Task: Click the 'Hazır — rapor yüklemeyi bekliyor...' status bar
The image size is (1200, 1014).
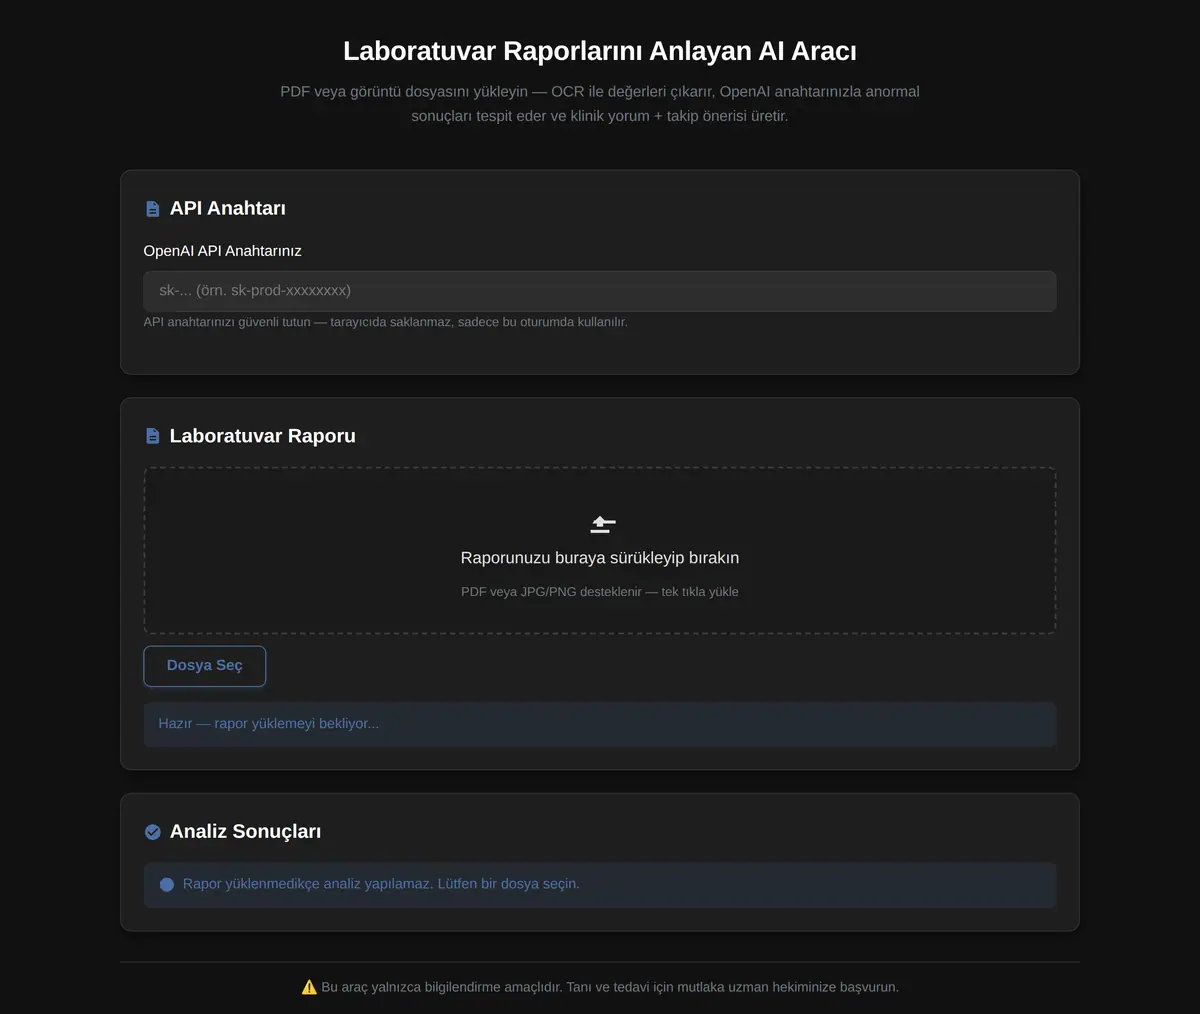Action: point(600,724)
